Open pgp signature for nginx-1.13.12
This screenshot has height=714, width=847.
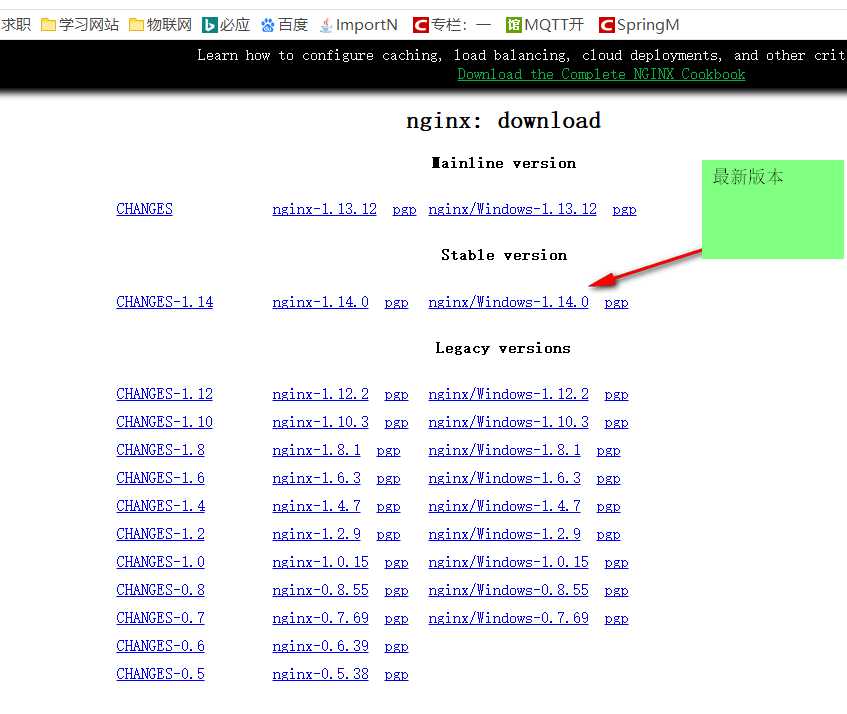click(404, 210)
